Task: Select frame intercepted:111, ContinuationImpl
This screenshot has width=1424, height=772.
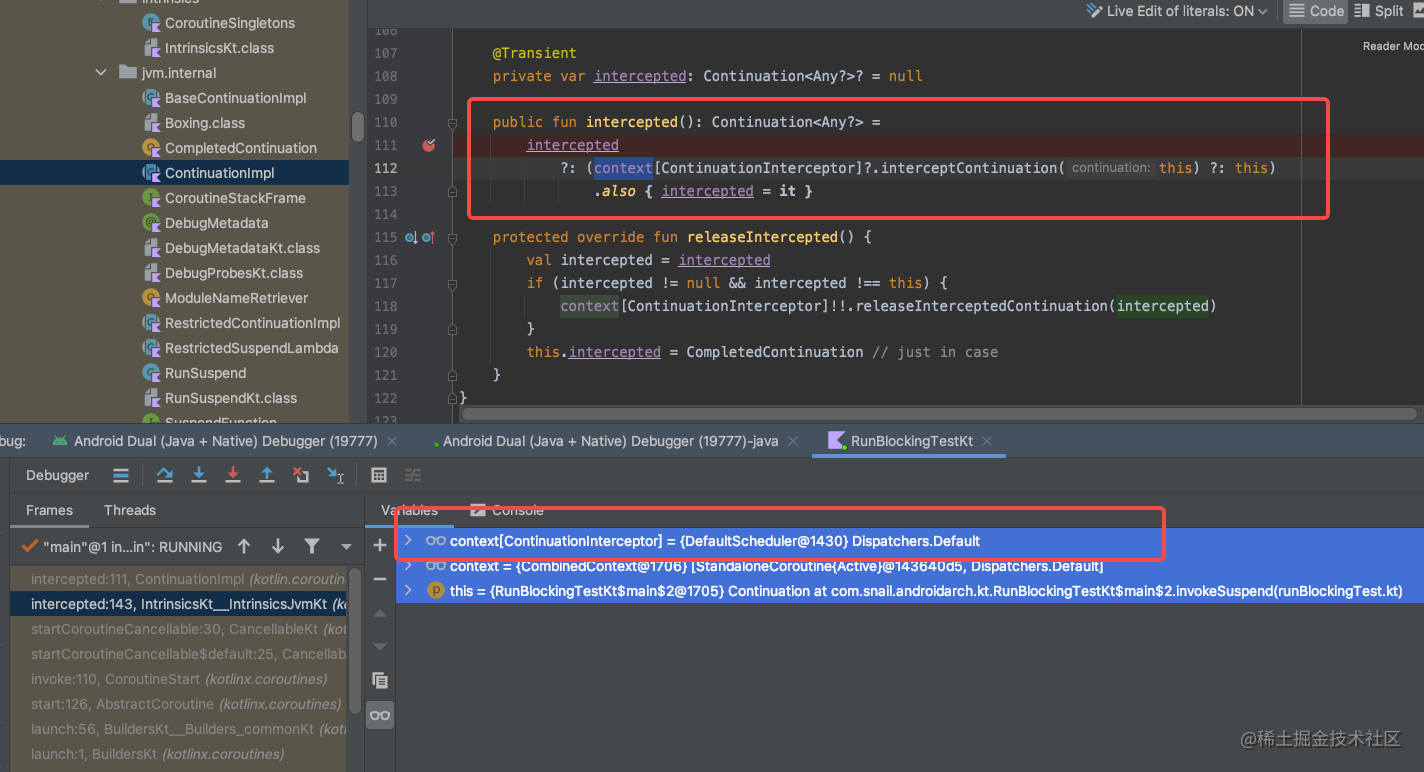Action: (x=179, y=579)
